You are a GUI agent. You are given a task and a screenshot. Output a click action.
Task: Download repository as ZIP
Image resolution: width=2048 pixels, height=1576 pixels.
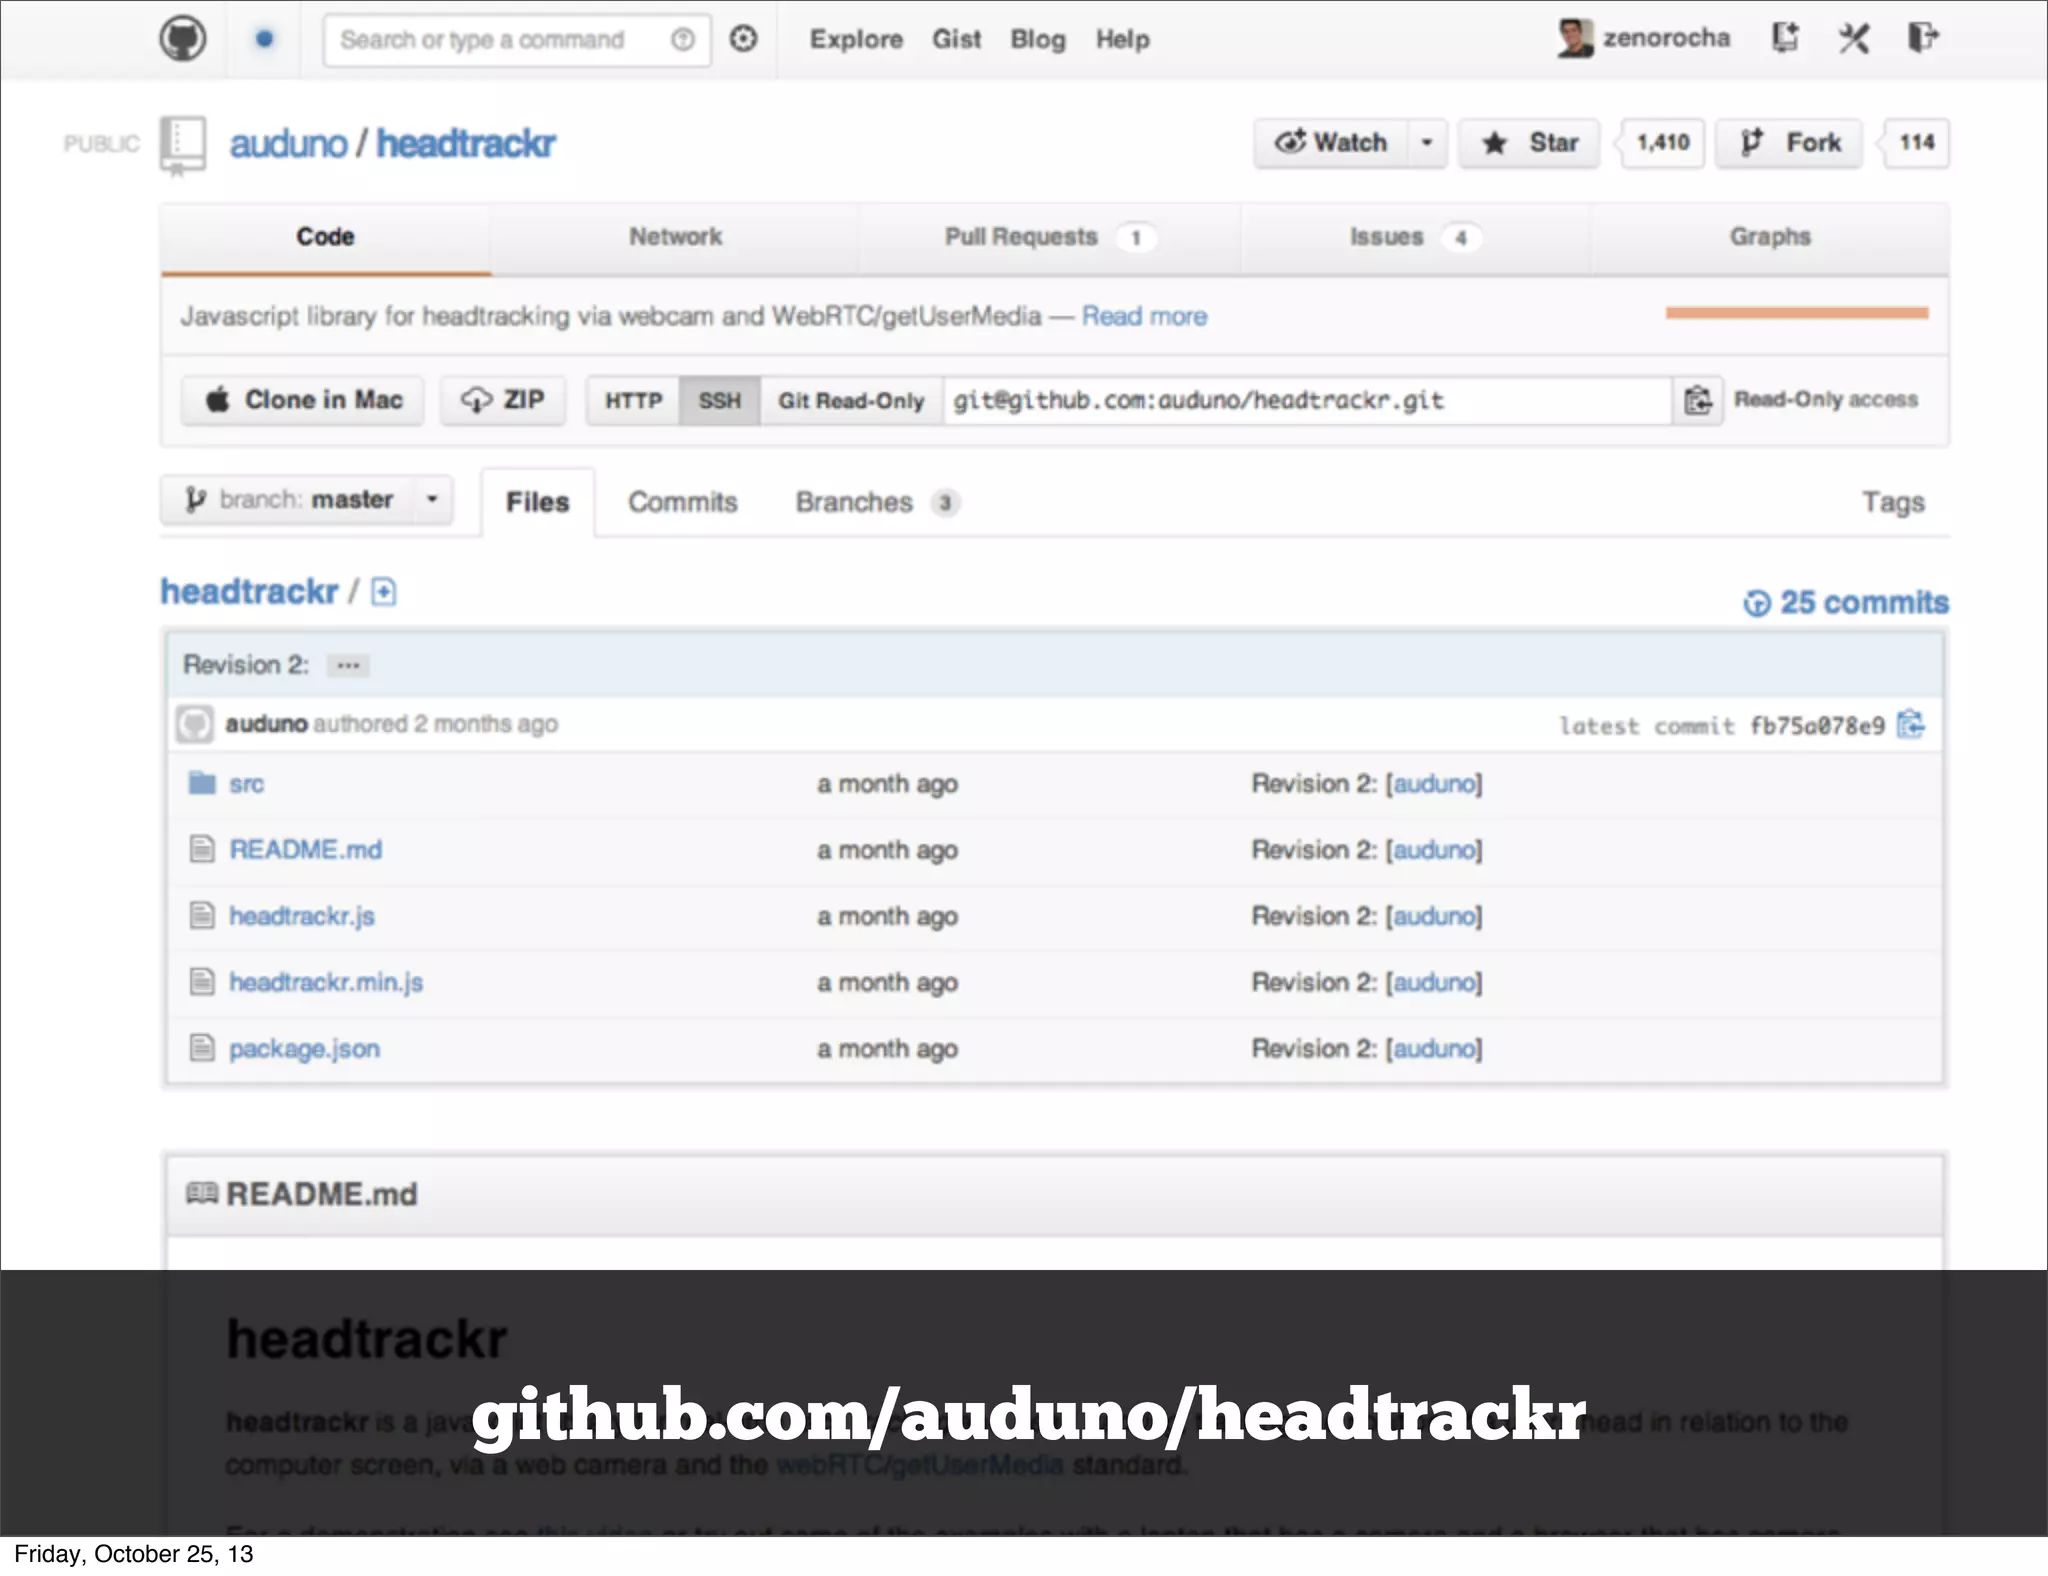(503, 400)
